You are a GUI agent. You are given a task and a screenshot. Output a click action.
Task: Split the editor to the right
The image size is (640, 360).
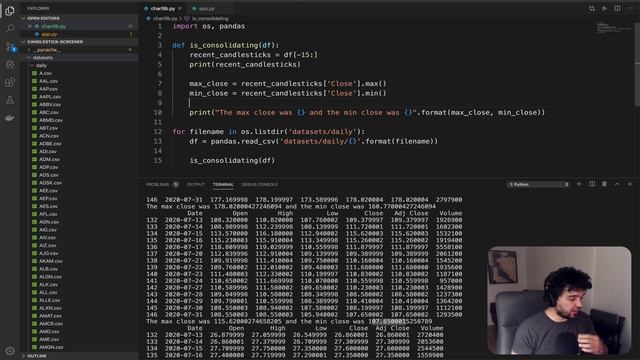(617, 8)
